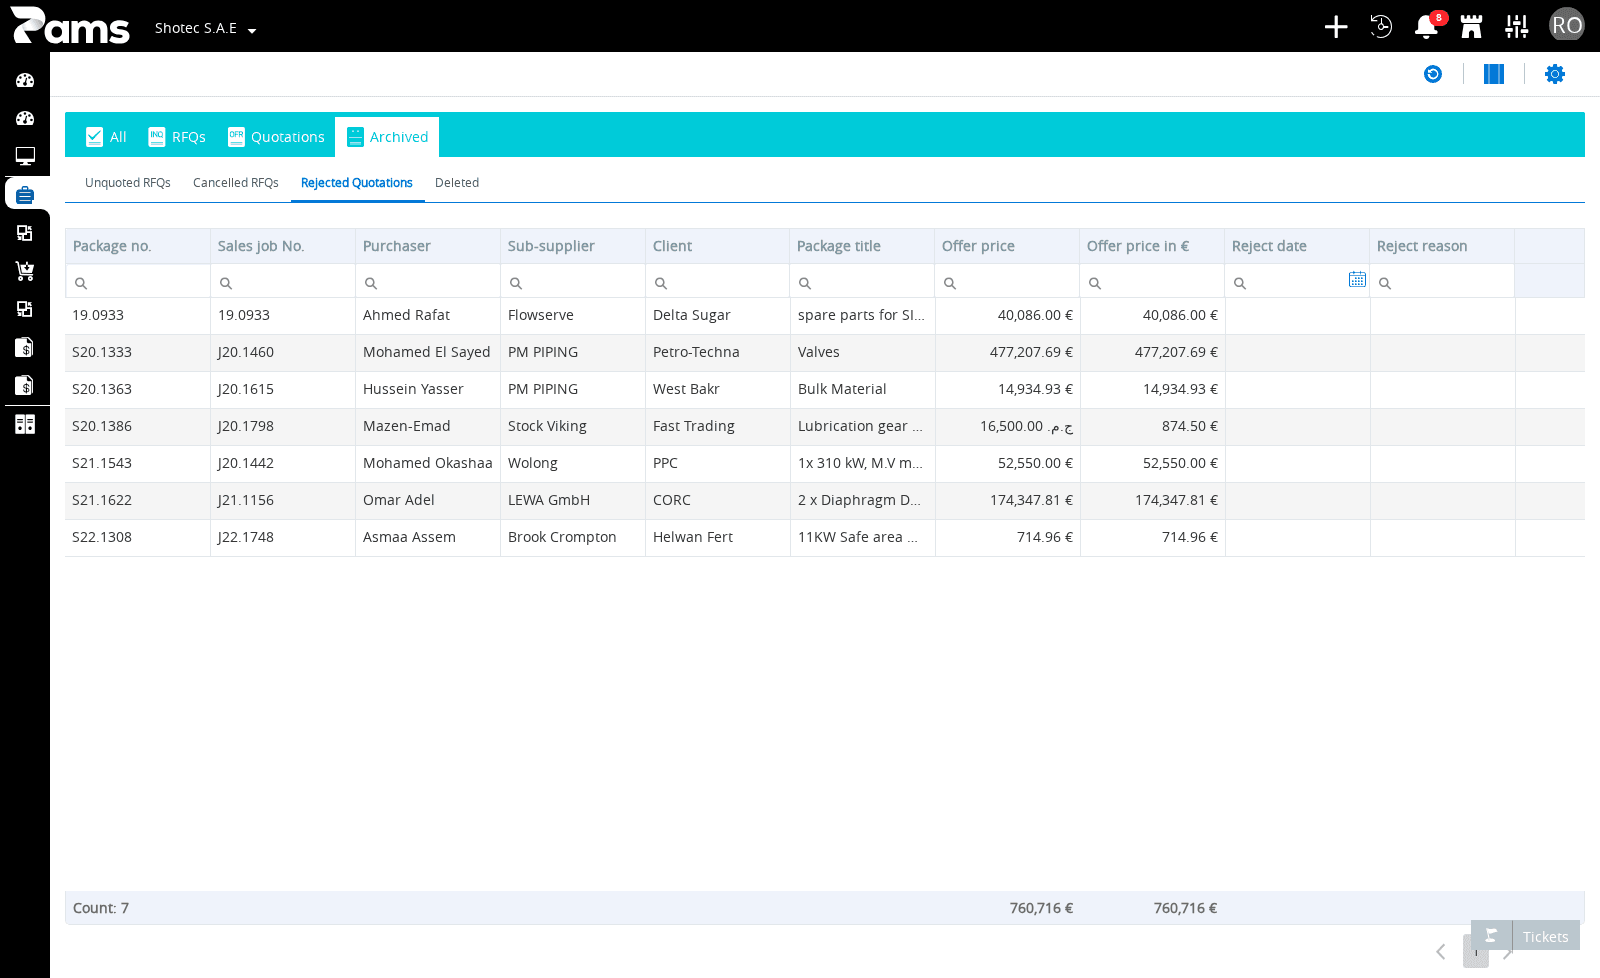Open the blue column chooser icon
Screen dimensions: 1600x978
point(1494,74)
